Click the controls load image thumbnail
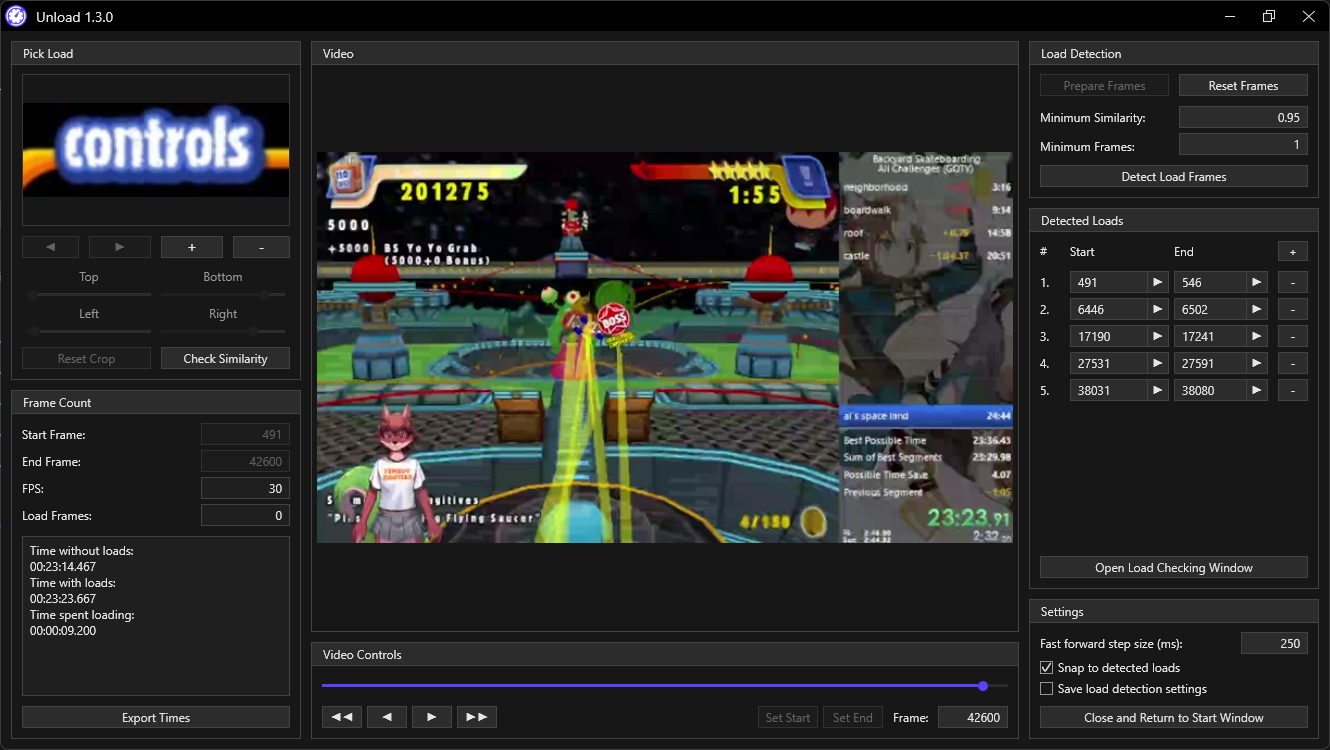 tap(156, 149)
